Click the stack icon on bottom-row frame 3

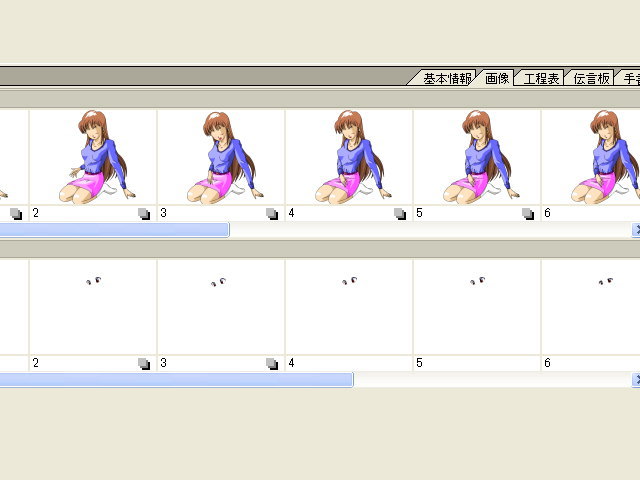point(272,364)
